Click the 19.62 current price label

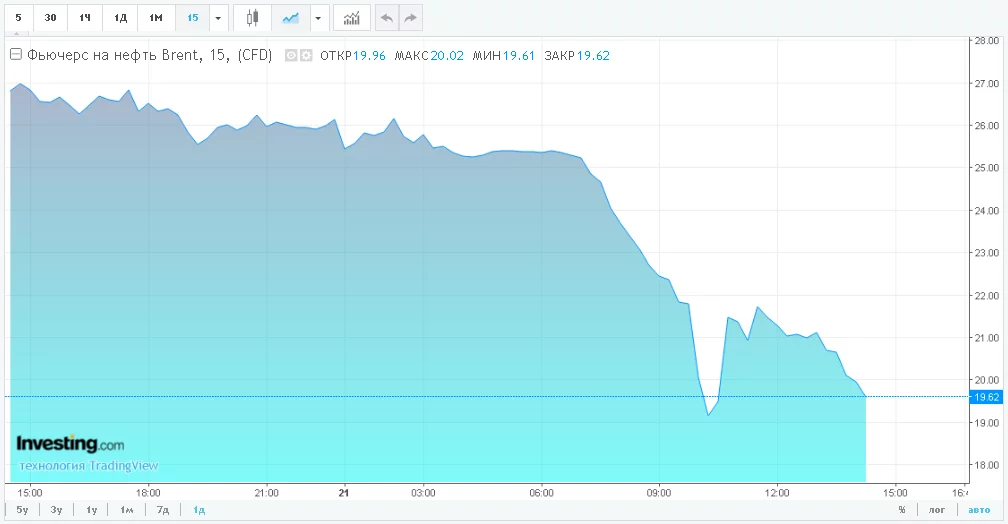[986, 397]
